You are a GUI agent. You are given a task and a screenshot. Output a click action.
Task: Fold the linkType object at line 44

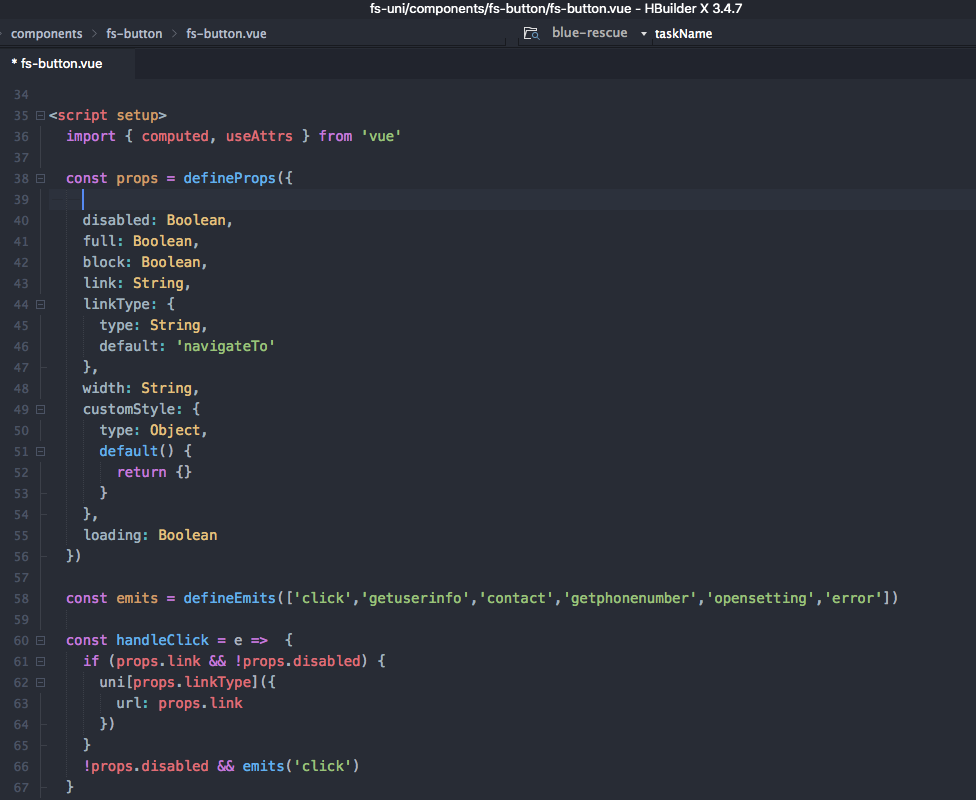point(40,304)
